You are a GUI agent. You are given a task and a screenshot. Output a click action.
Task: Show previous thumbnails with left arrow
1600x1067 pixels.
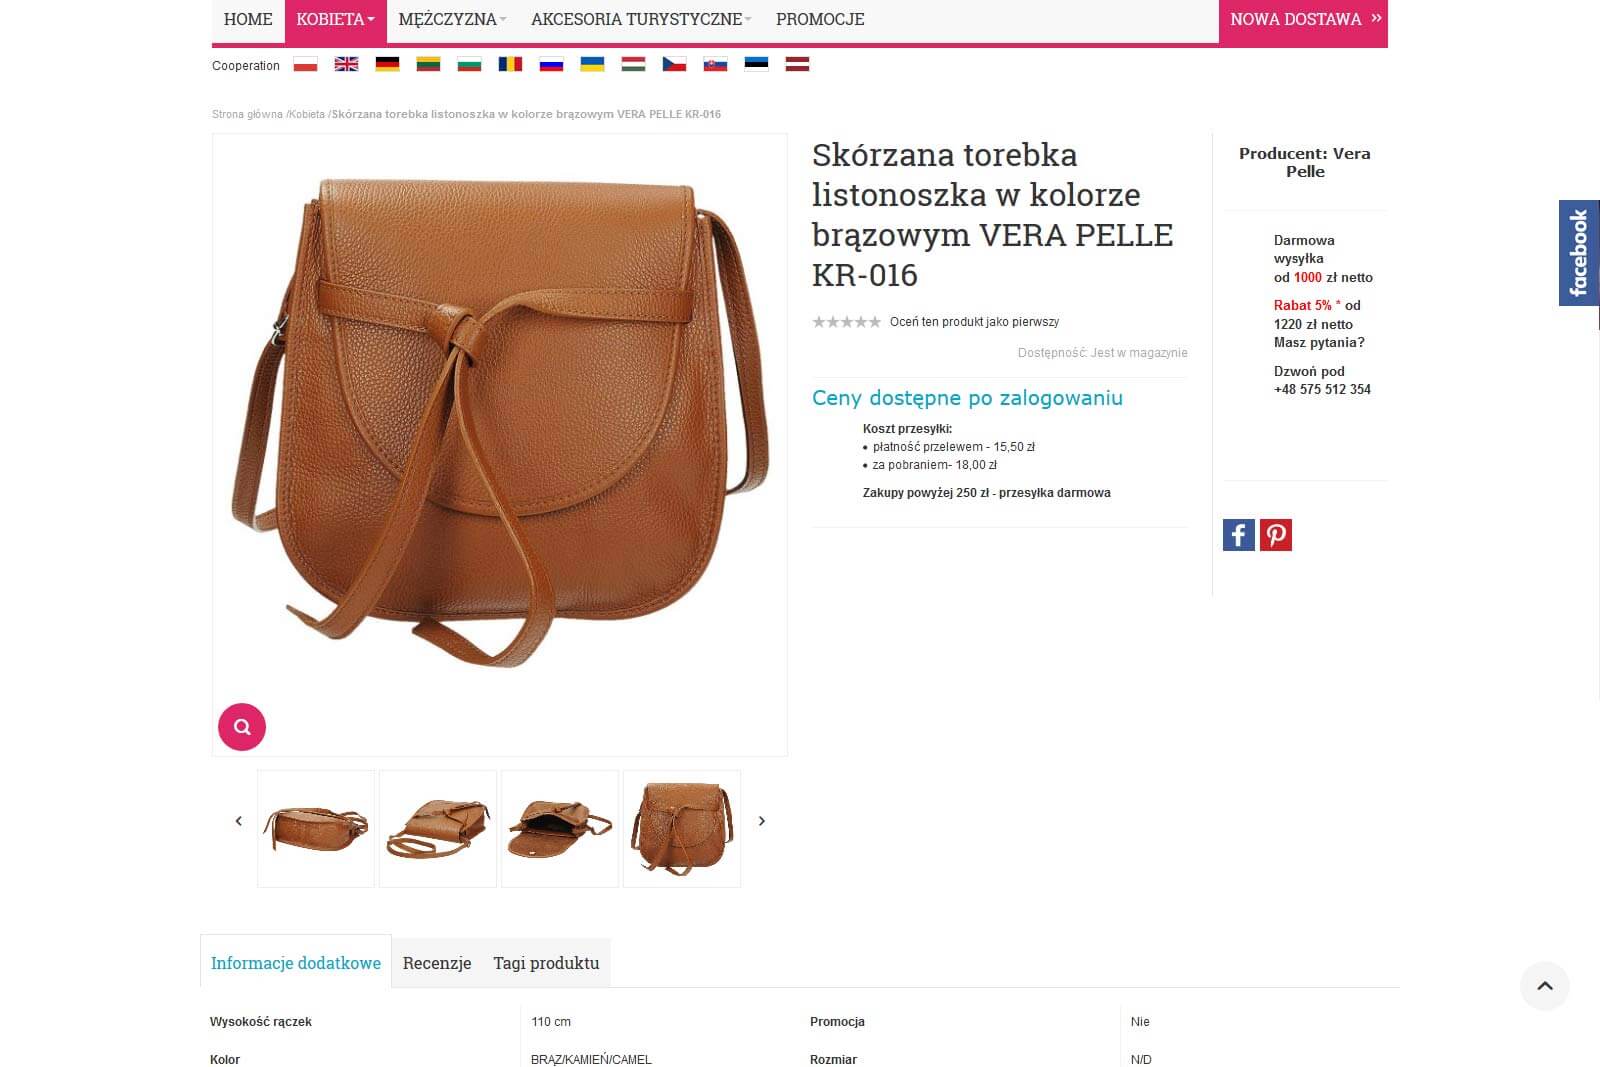coord(238,821)
